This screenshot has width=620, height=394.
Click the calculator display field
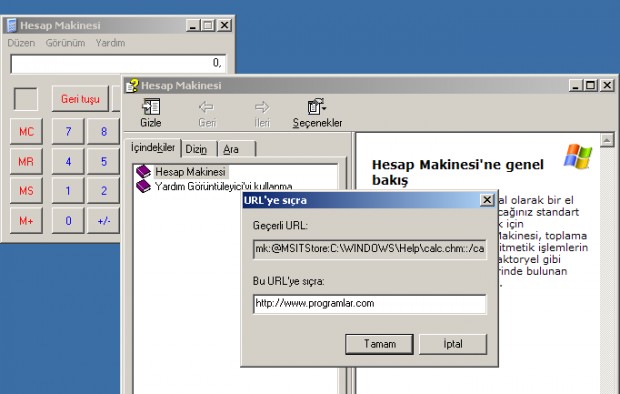click(118, 64)
